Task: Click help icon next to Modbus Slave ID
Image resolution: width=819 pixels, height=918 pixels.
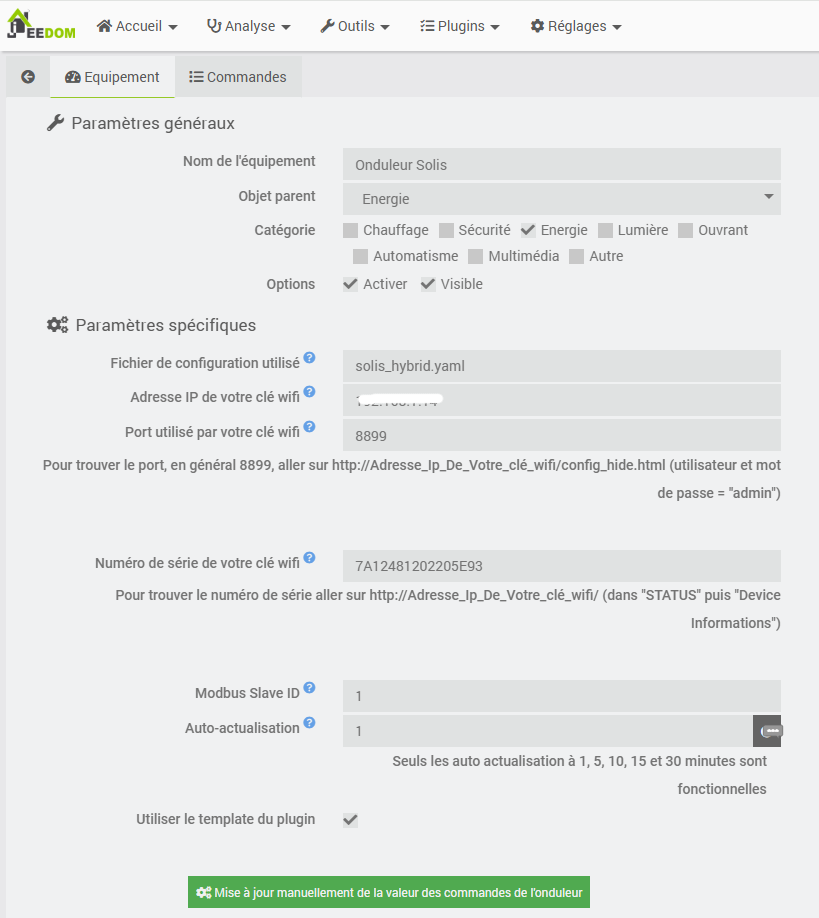Action: [x=310, y=688]
